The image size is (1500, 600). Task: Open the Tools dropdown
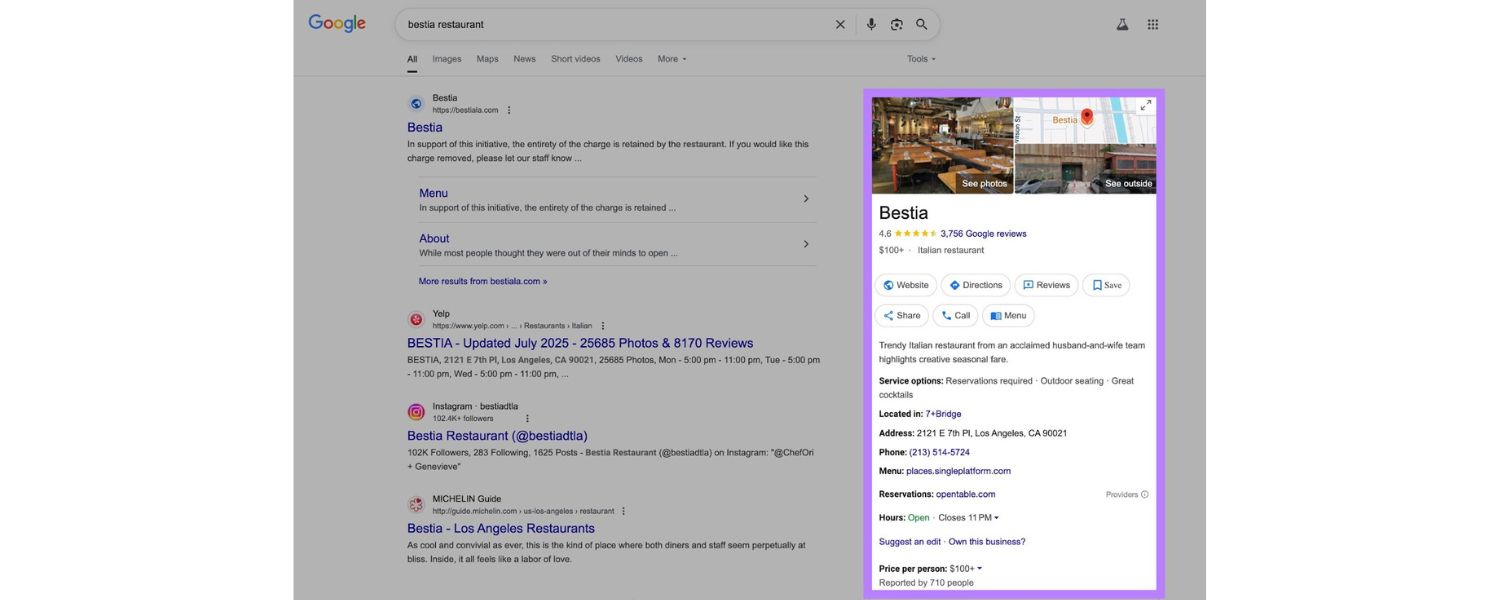[x=921, y=59]
